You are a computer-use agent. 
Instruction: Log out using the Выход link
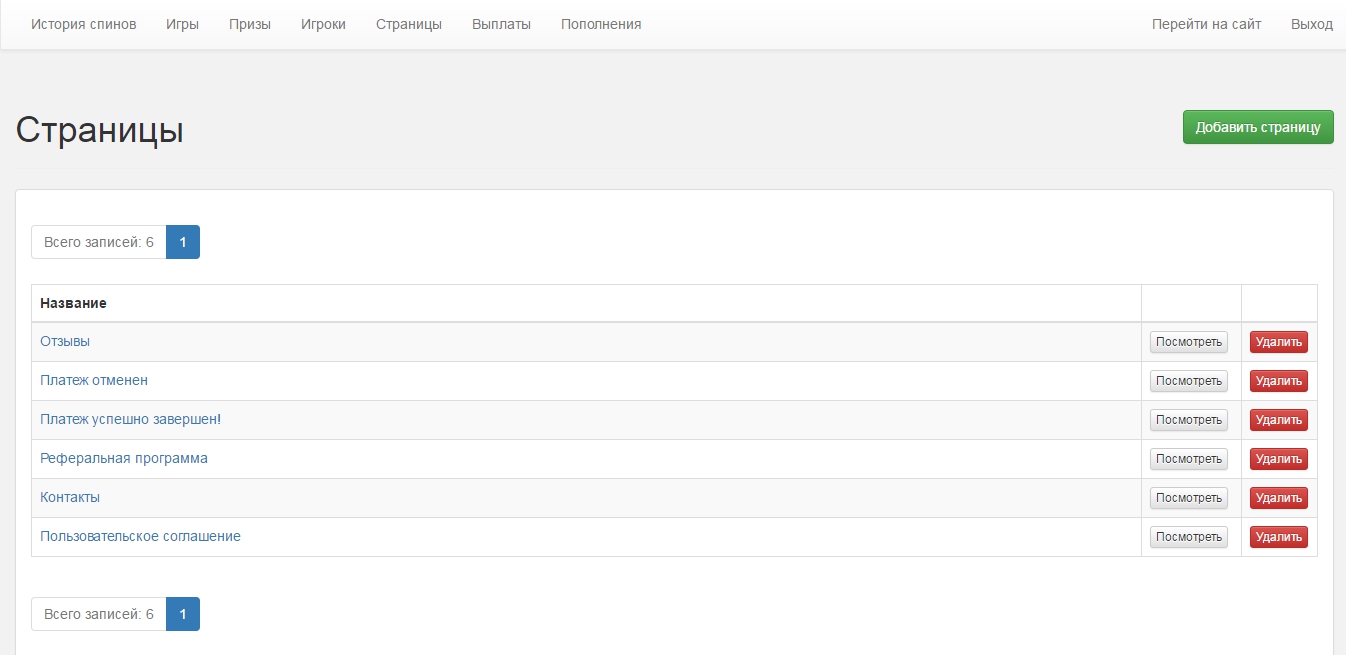point(1311,24)
